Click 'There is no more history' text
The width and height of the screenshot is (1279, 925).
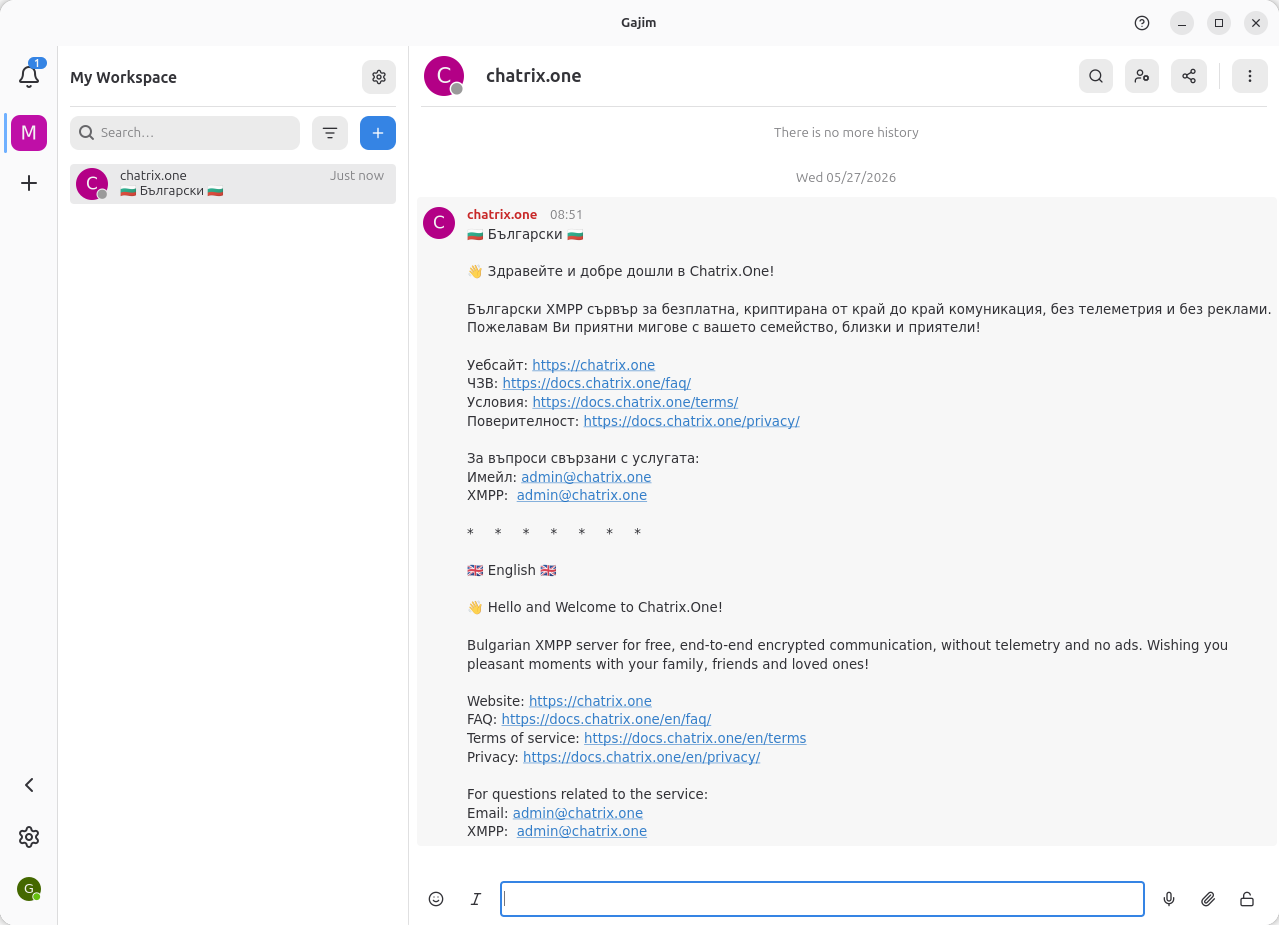coord(846,132)
